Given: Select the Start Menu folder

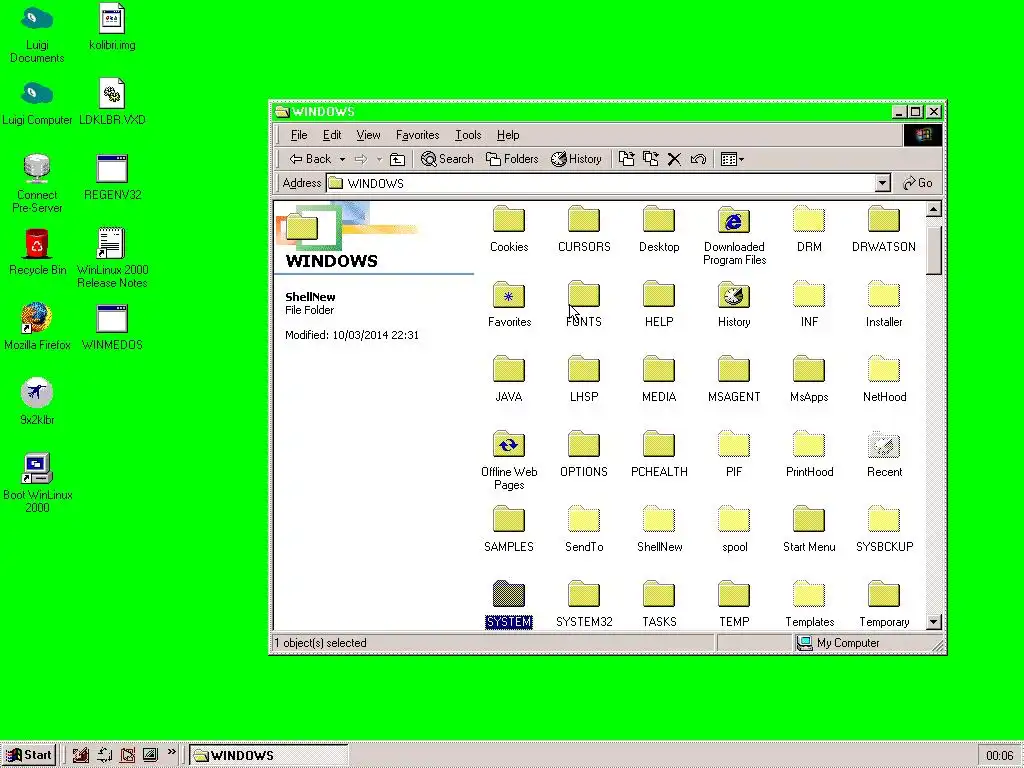Looking at the screenshot, I should click(809, 529).
